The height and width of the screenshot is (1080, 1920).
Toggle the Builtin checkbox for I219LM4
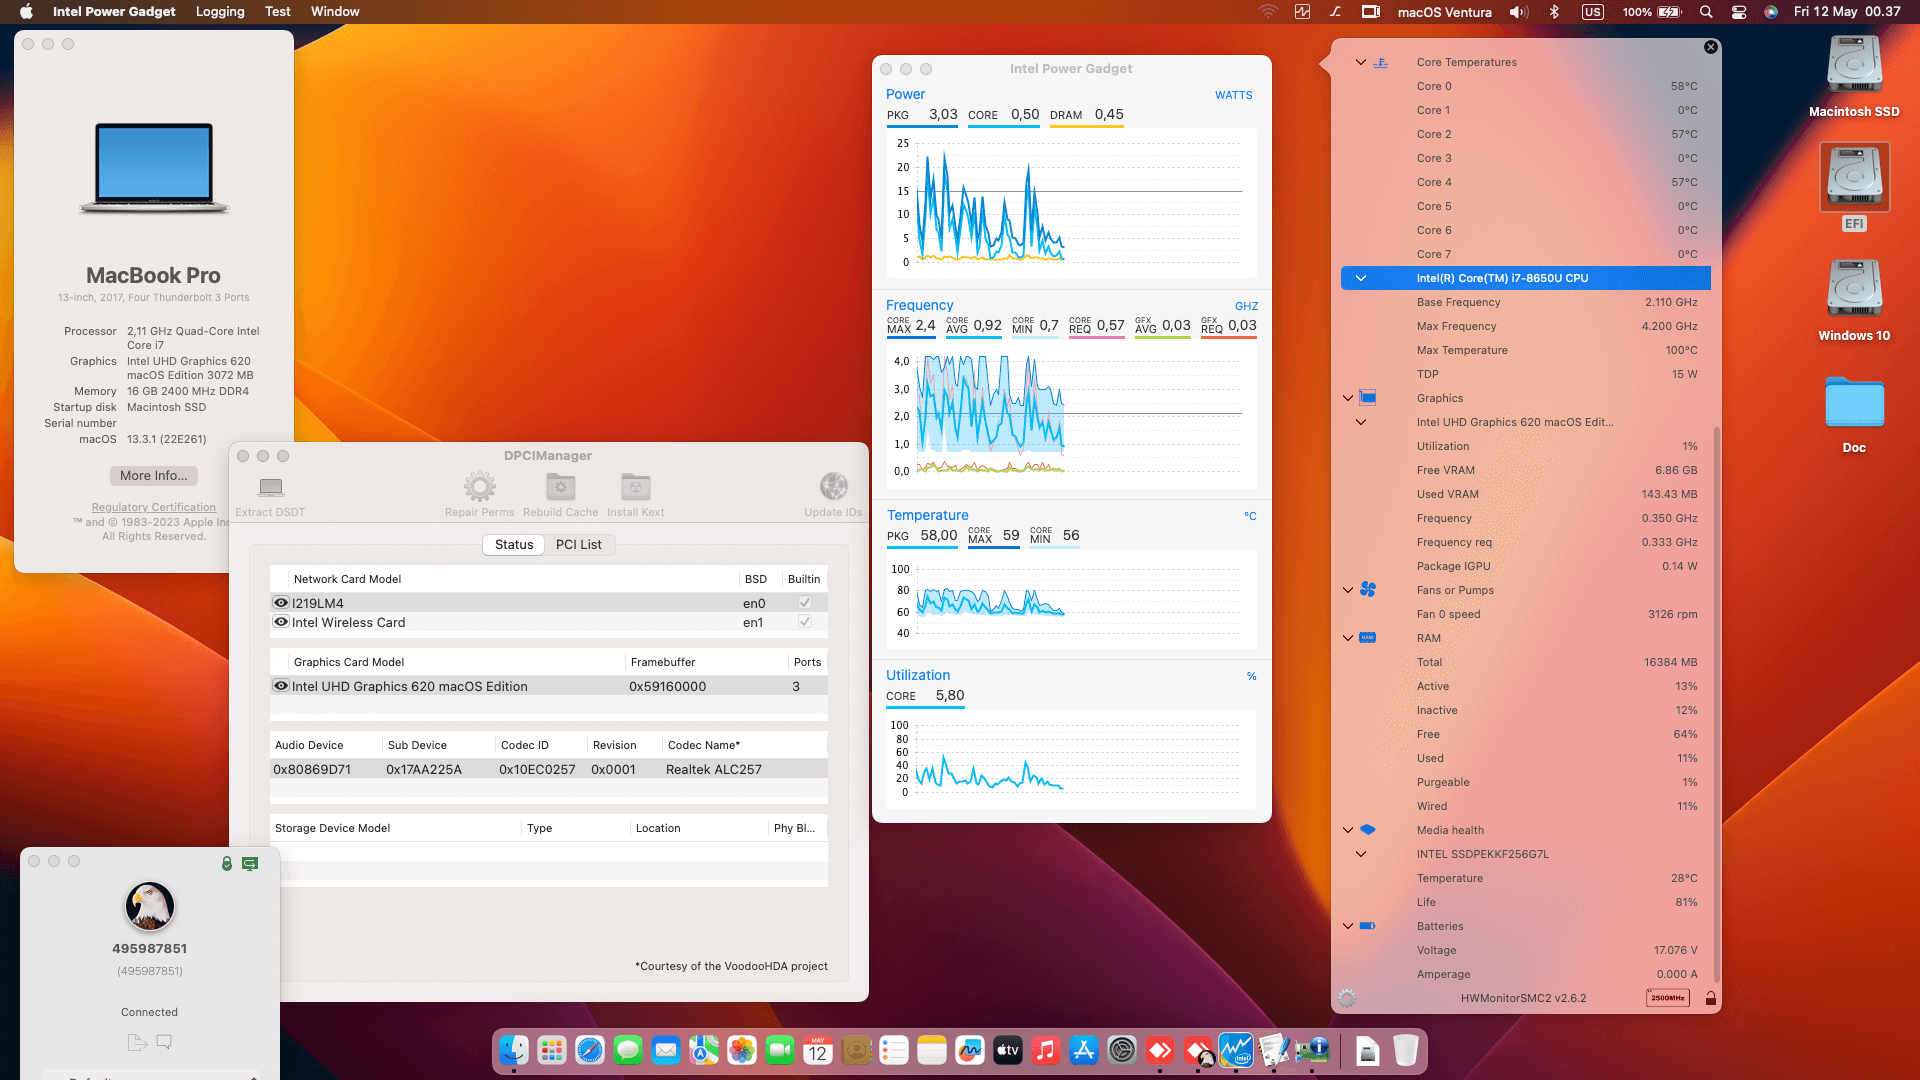pos(804,603)
